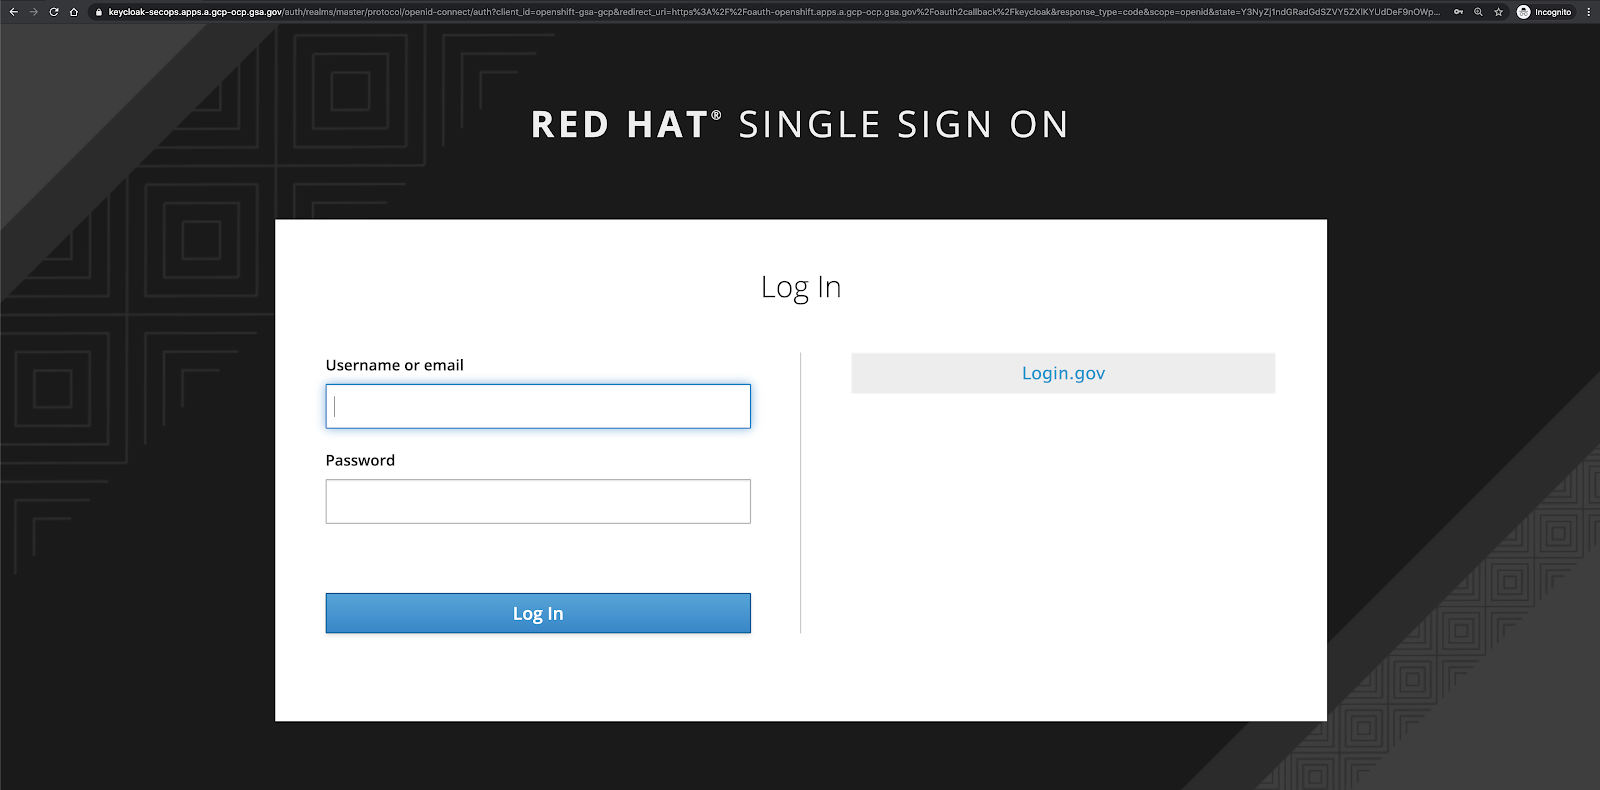The height and width of the screenshot is (790, 1600).
Task: View site security lock information
Action: tap(98, 12)
